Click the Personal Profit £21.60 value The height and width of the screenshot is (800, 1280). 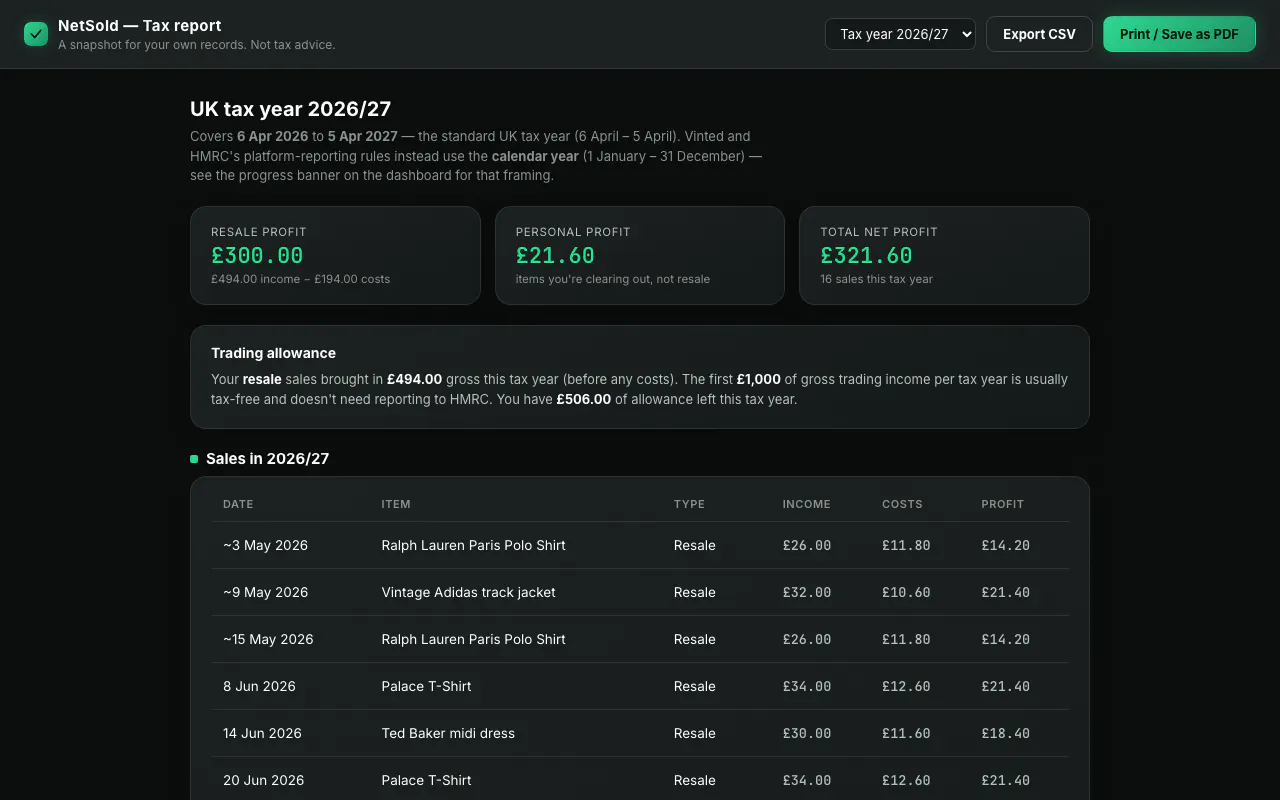coord(555,256)
